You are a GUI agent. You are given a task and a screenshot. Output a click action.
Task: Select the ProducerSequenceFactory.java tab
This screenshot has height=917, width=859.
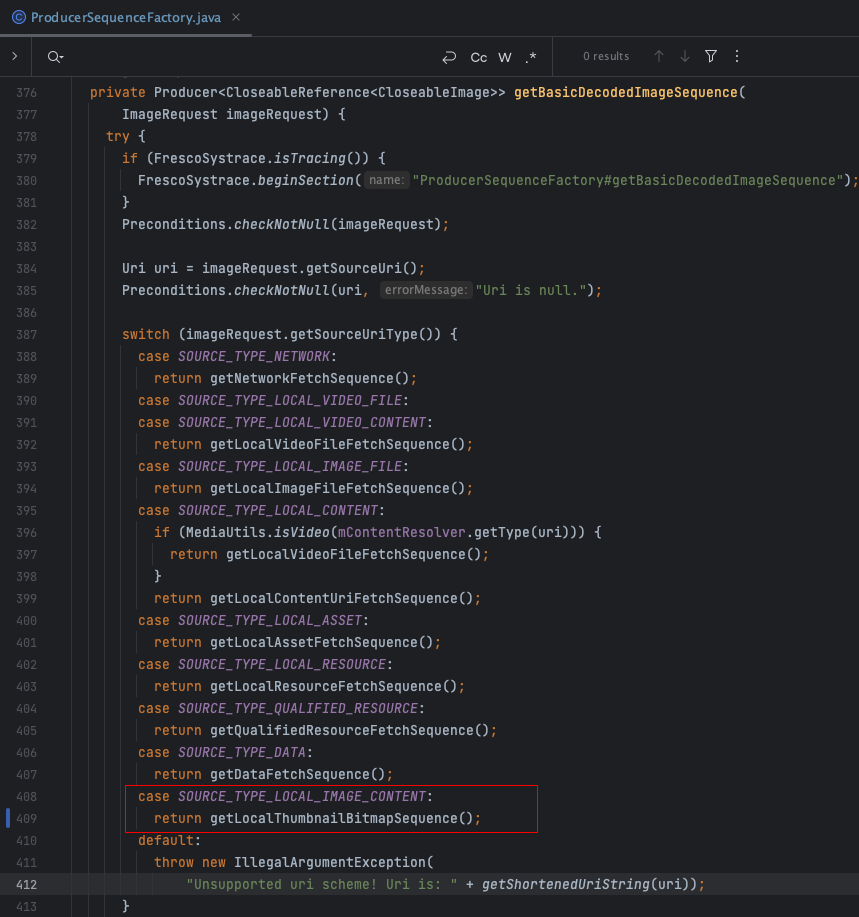tap(126, 18)
